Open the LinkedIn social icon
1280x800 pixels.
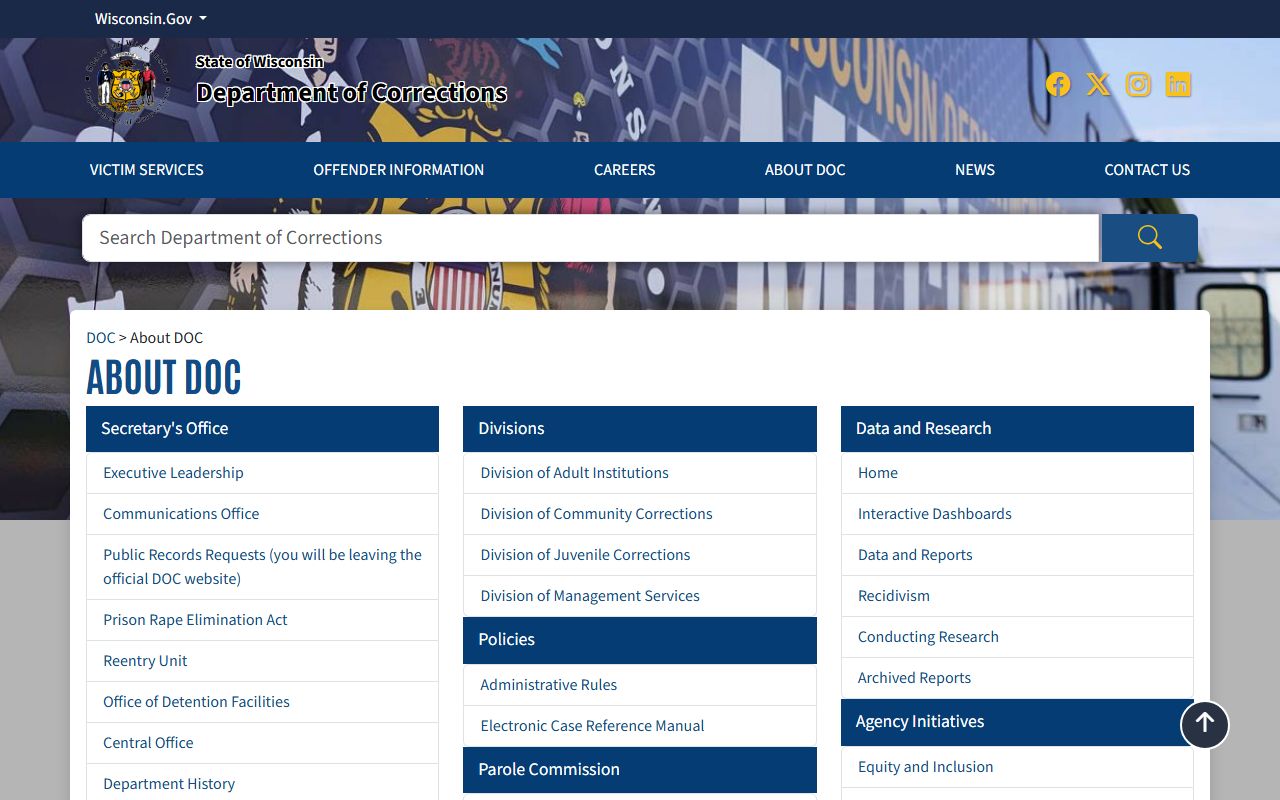tap(1178, 85)
